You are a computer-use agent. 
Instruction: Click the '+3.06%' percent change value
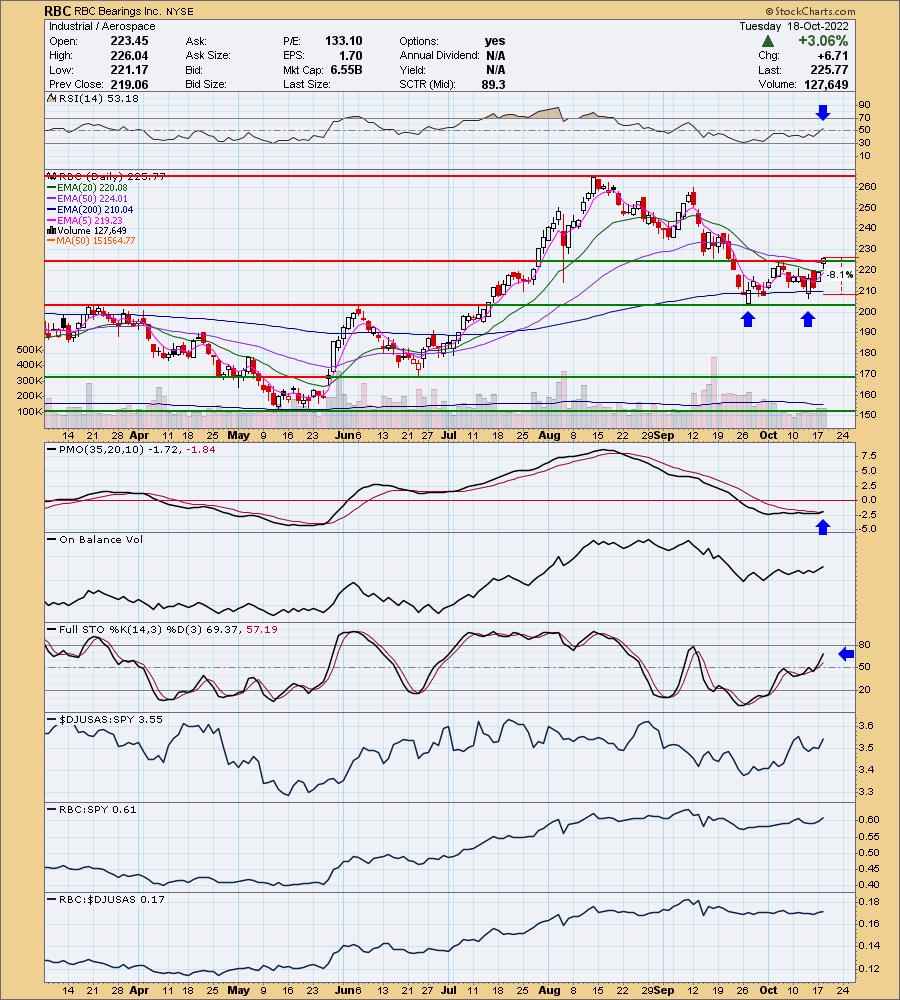(823, 41)
